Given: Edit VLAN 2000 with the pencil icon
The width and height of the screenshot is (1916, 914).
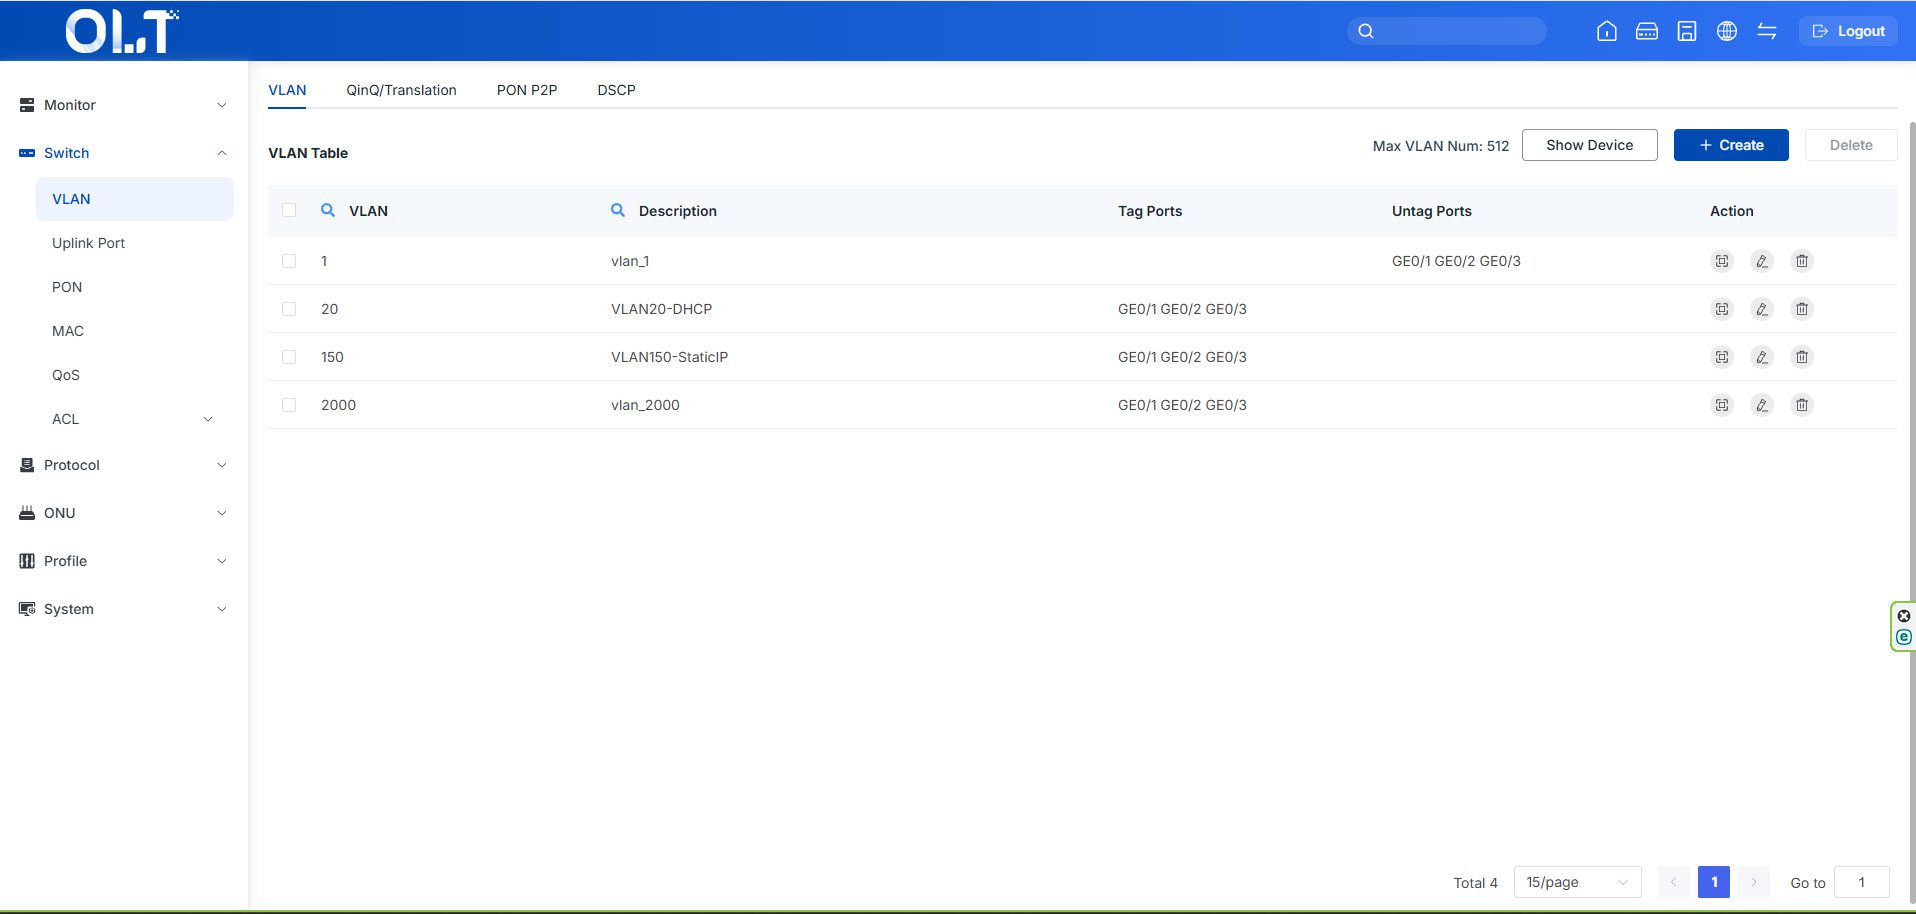Looking at the screenshot, I should (x=1762, y=405).
